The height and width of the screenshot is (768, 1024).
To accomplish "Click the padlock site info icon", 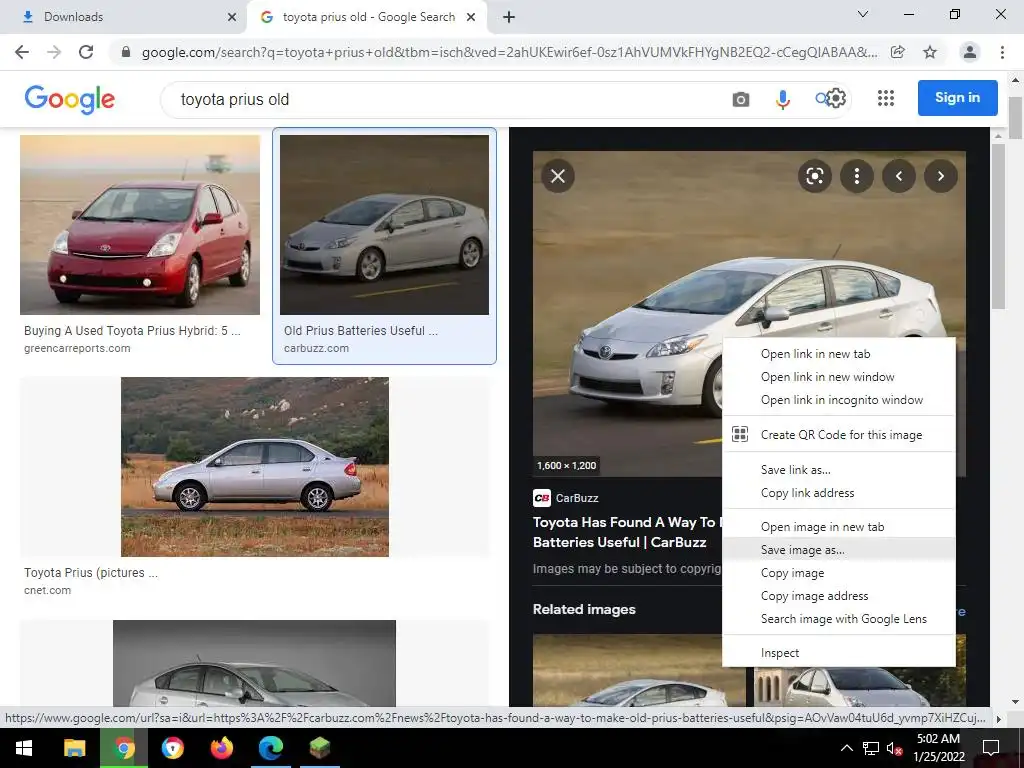I will (x=126, y=52).
